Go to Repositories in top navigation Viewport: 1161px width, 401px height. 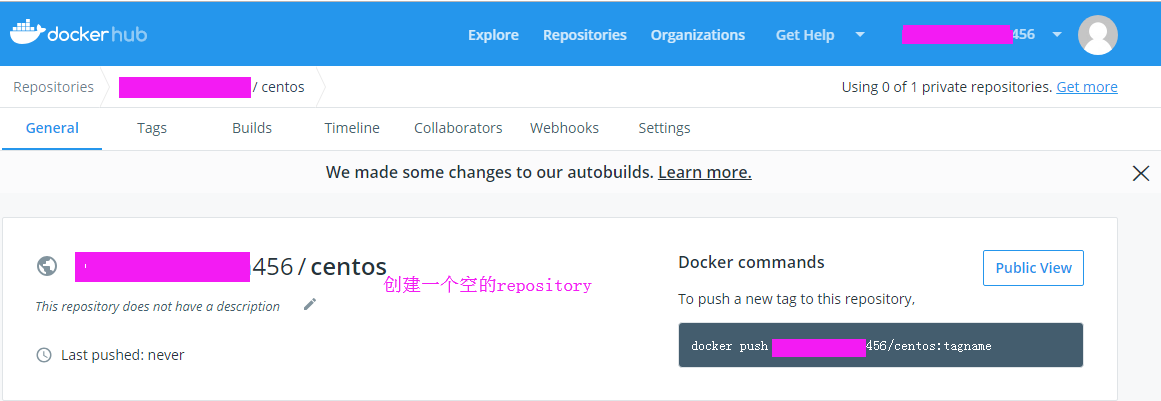585,35
